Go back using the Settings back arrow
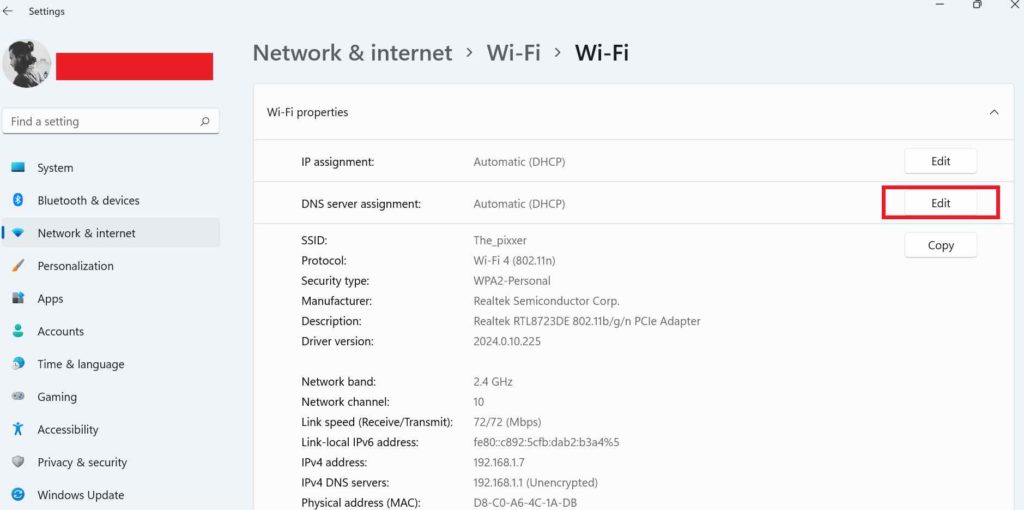1024x510 pixels. [x=8, y=11]
